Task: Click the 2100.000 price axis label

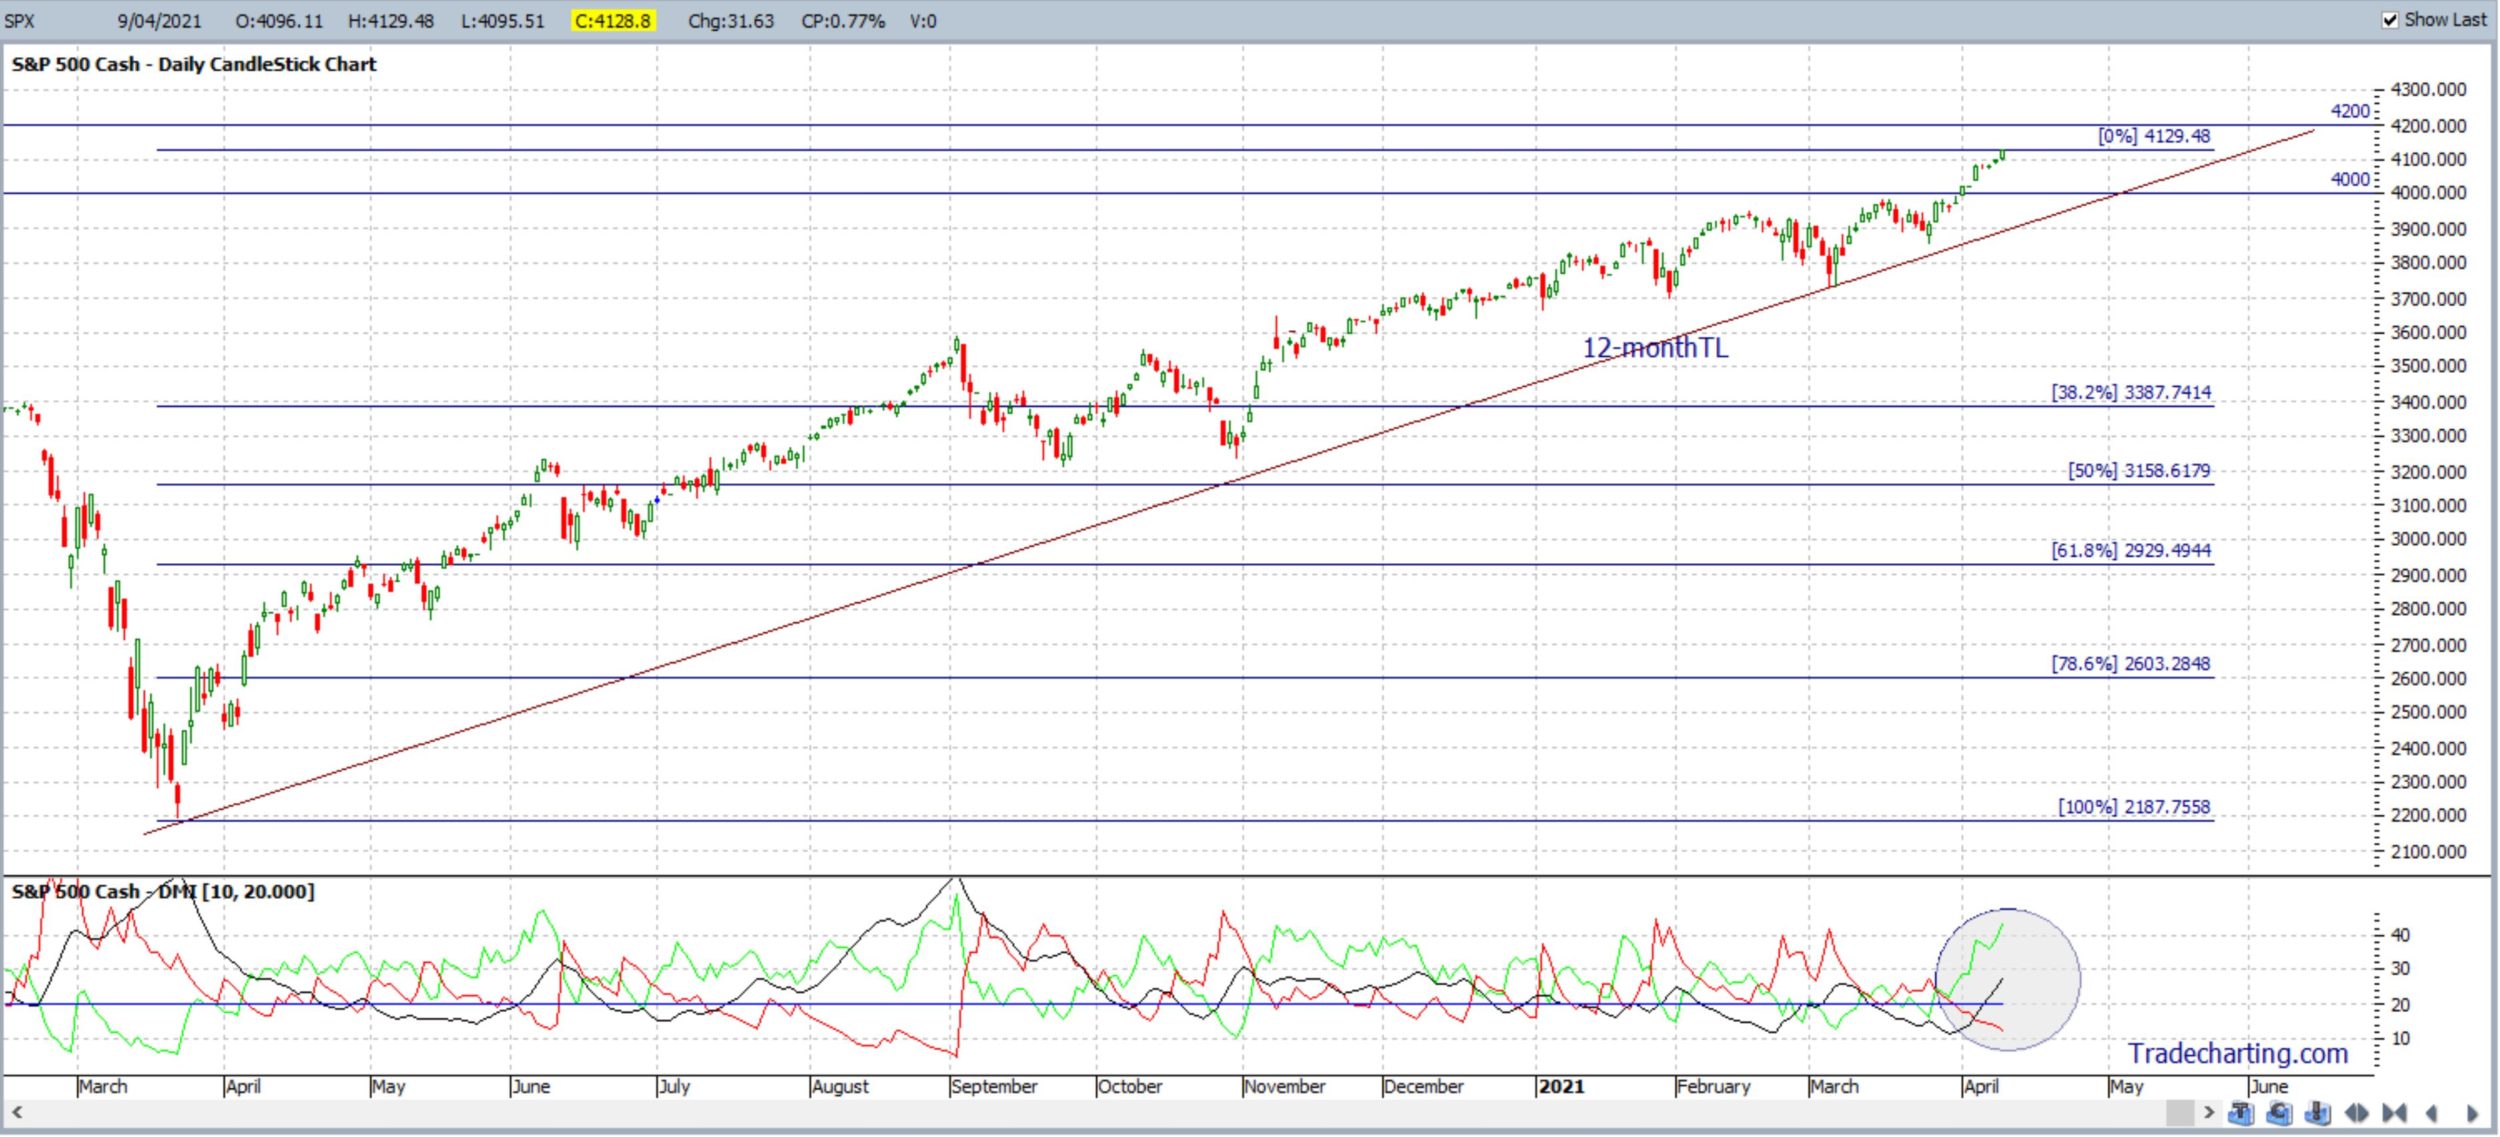Action: 2428,851
